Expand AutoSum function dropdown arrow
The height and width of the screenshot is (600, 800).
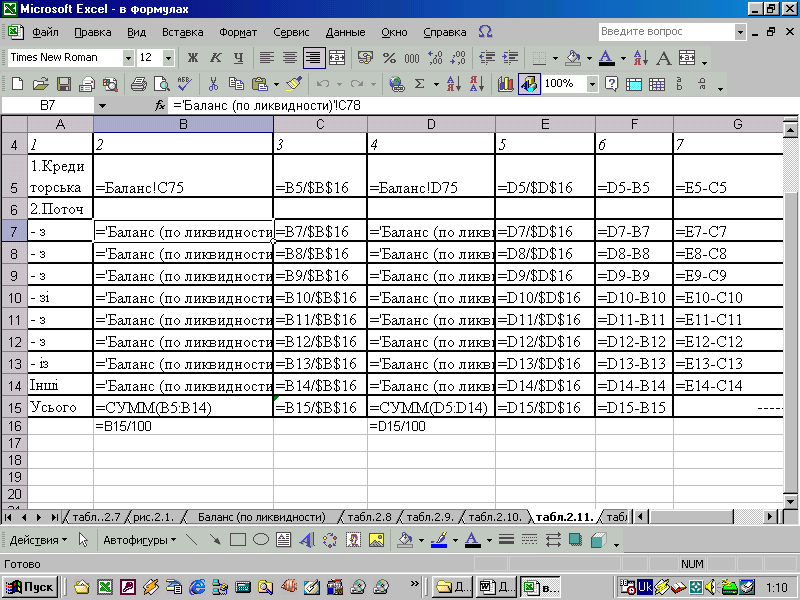point(436,83)
